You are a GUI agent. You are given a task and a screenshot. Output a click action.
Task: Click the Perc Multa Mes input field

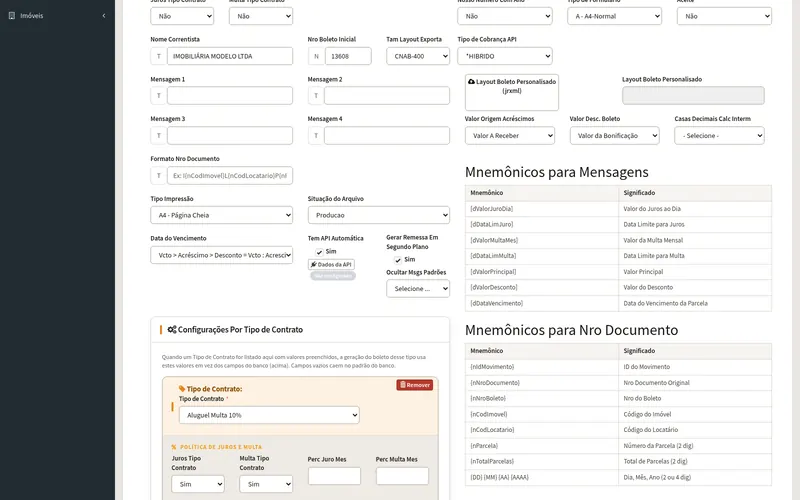point(402,476)
